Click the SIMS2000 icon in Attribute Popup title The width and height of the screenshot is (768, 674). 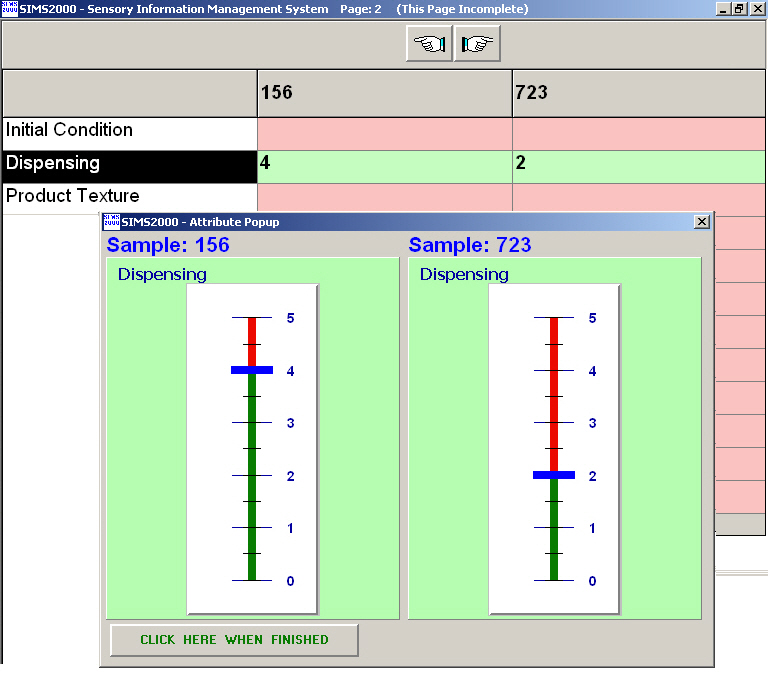[x=111, y=221]
